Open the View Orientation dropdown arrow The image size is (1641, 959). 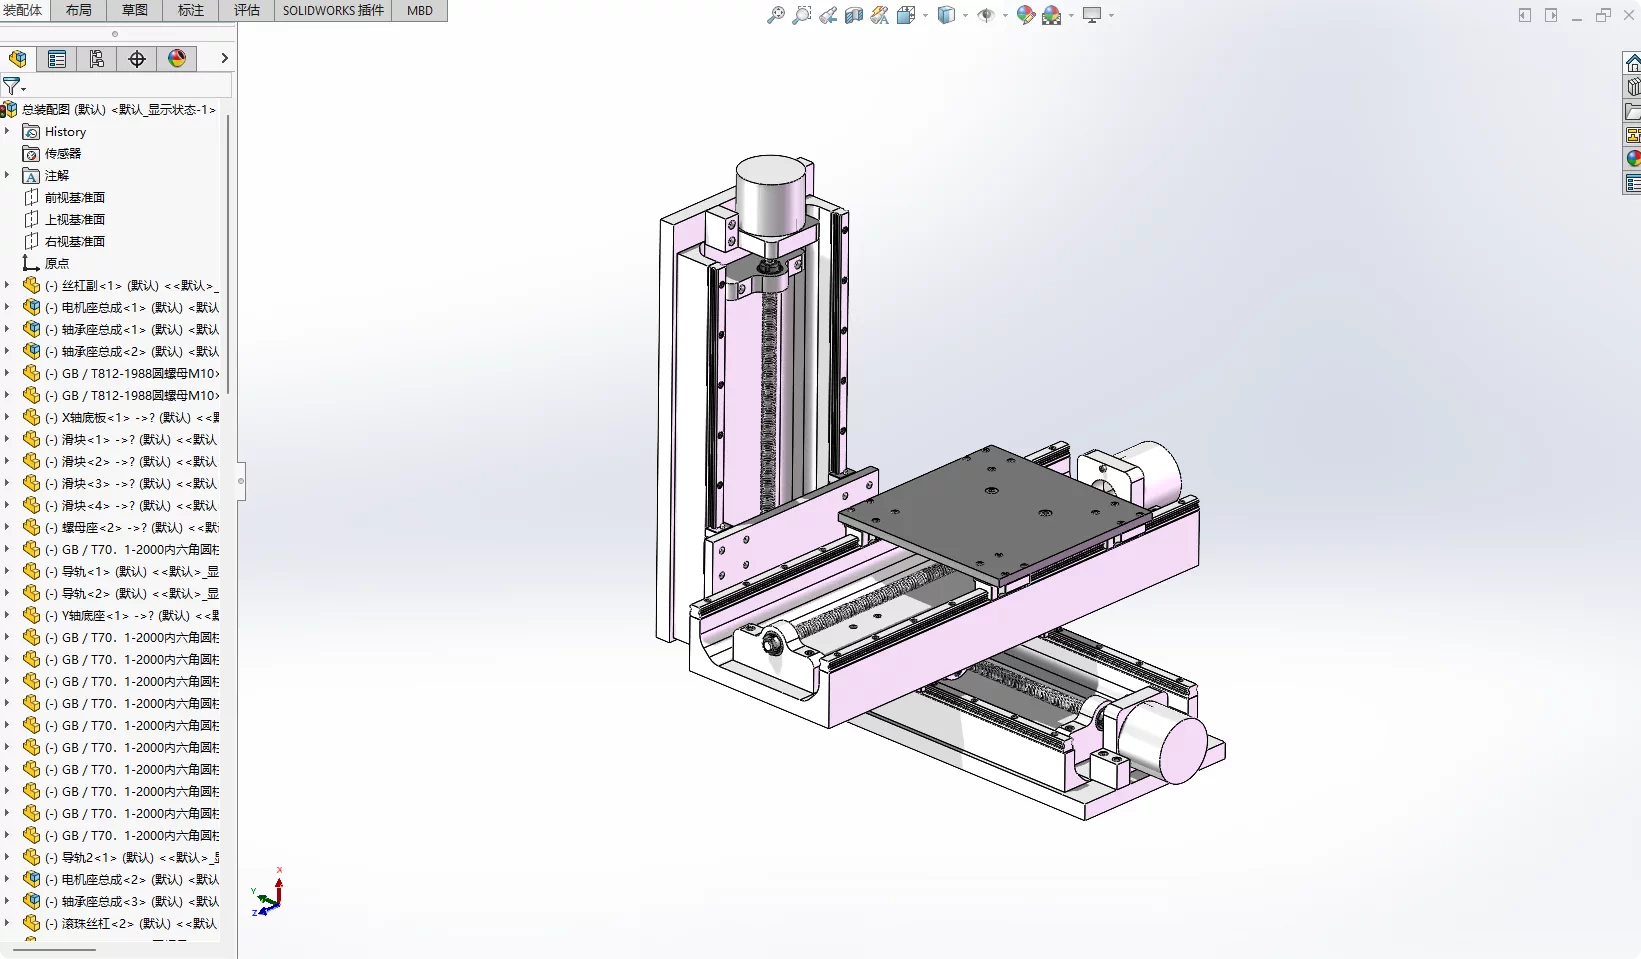coord(925,16)
